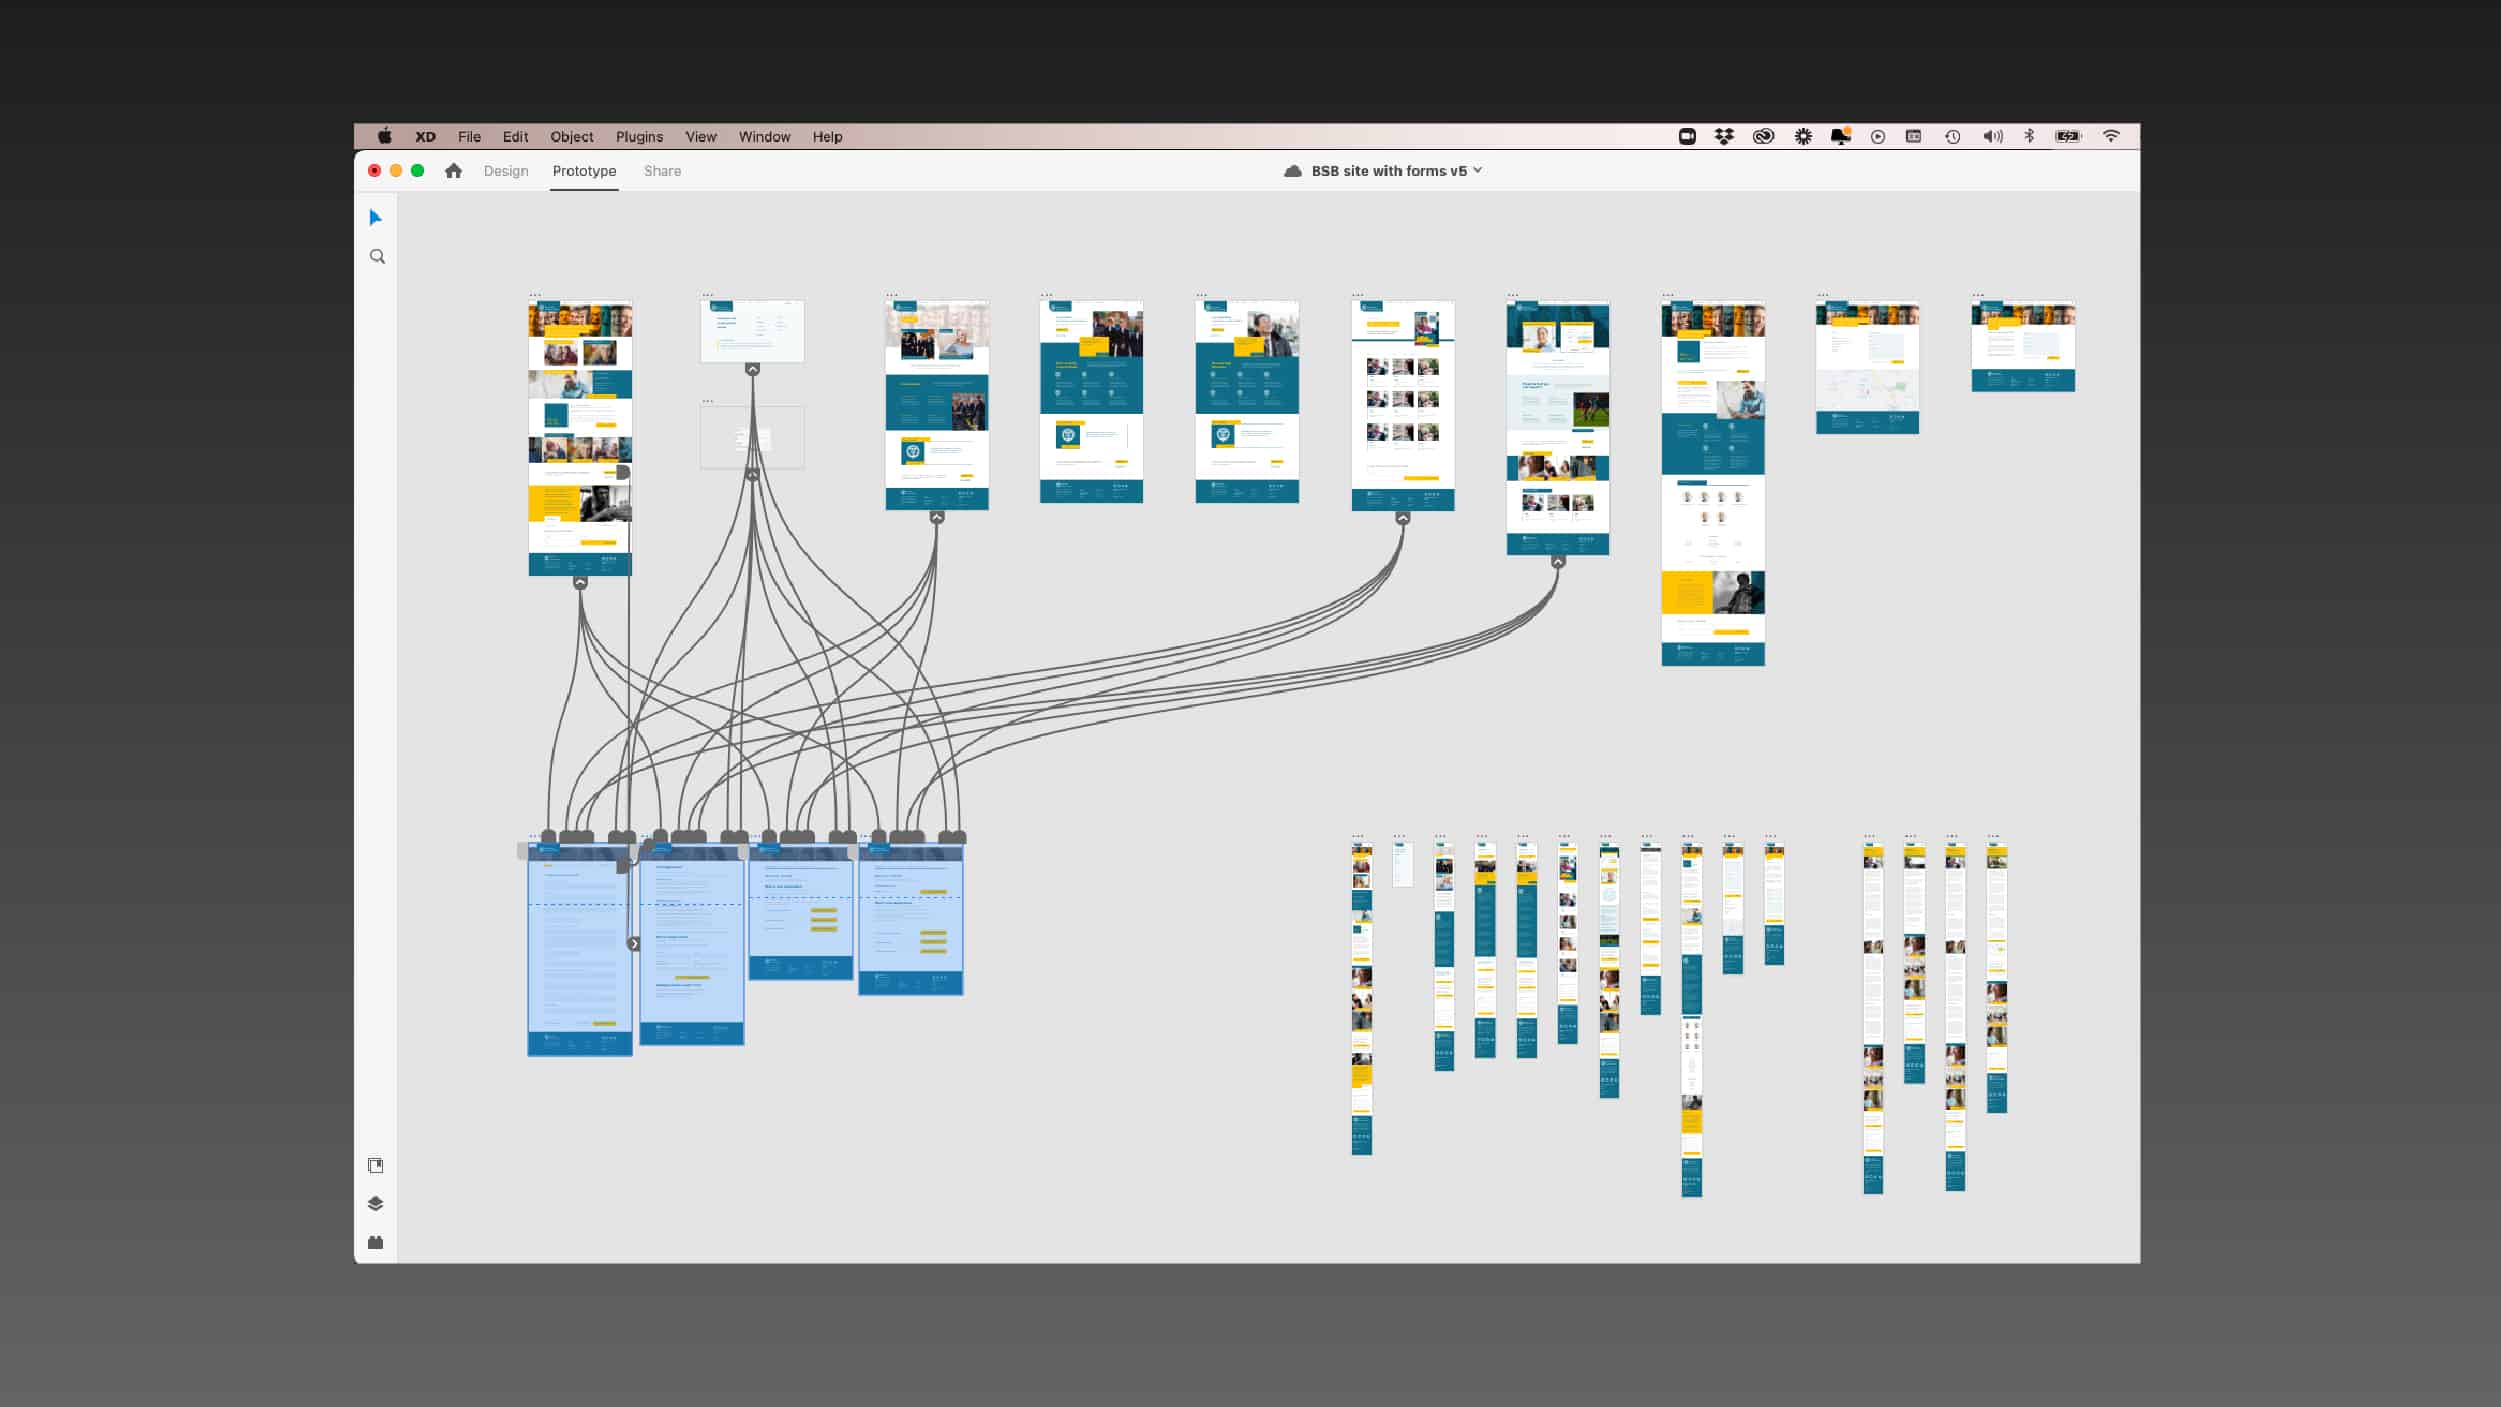Click the Time Machine menu bar icon

click(1952, 137)
